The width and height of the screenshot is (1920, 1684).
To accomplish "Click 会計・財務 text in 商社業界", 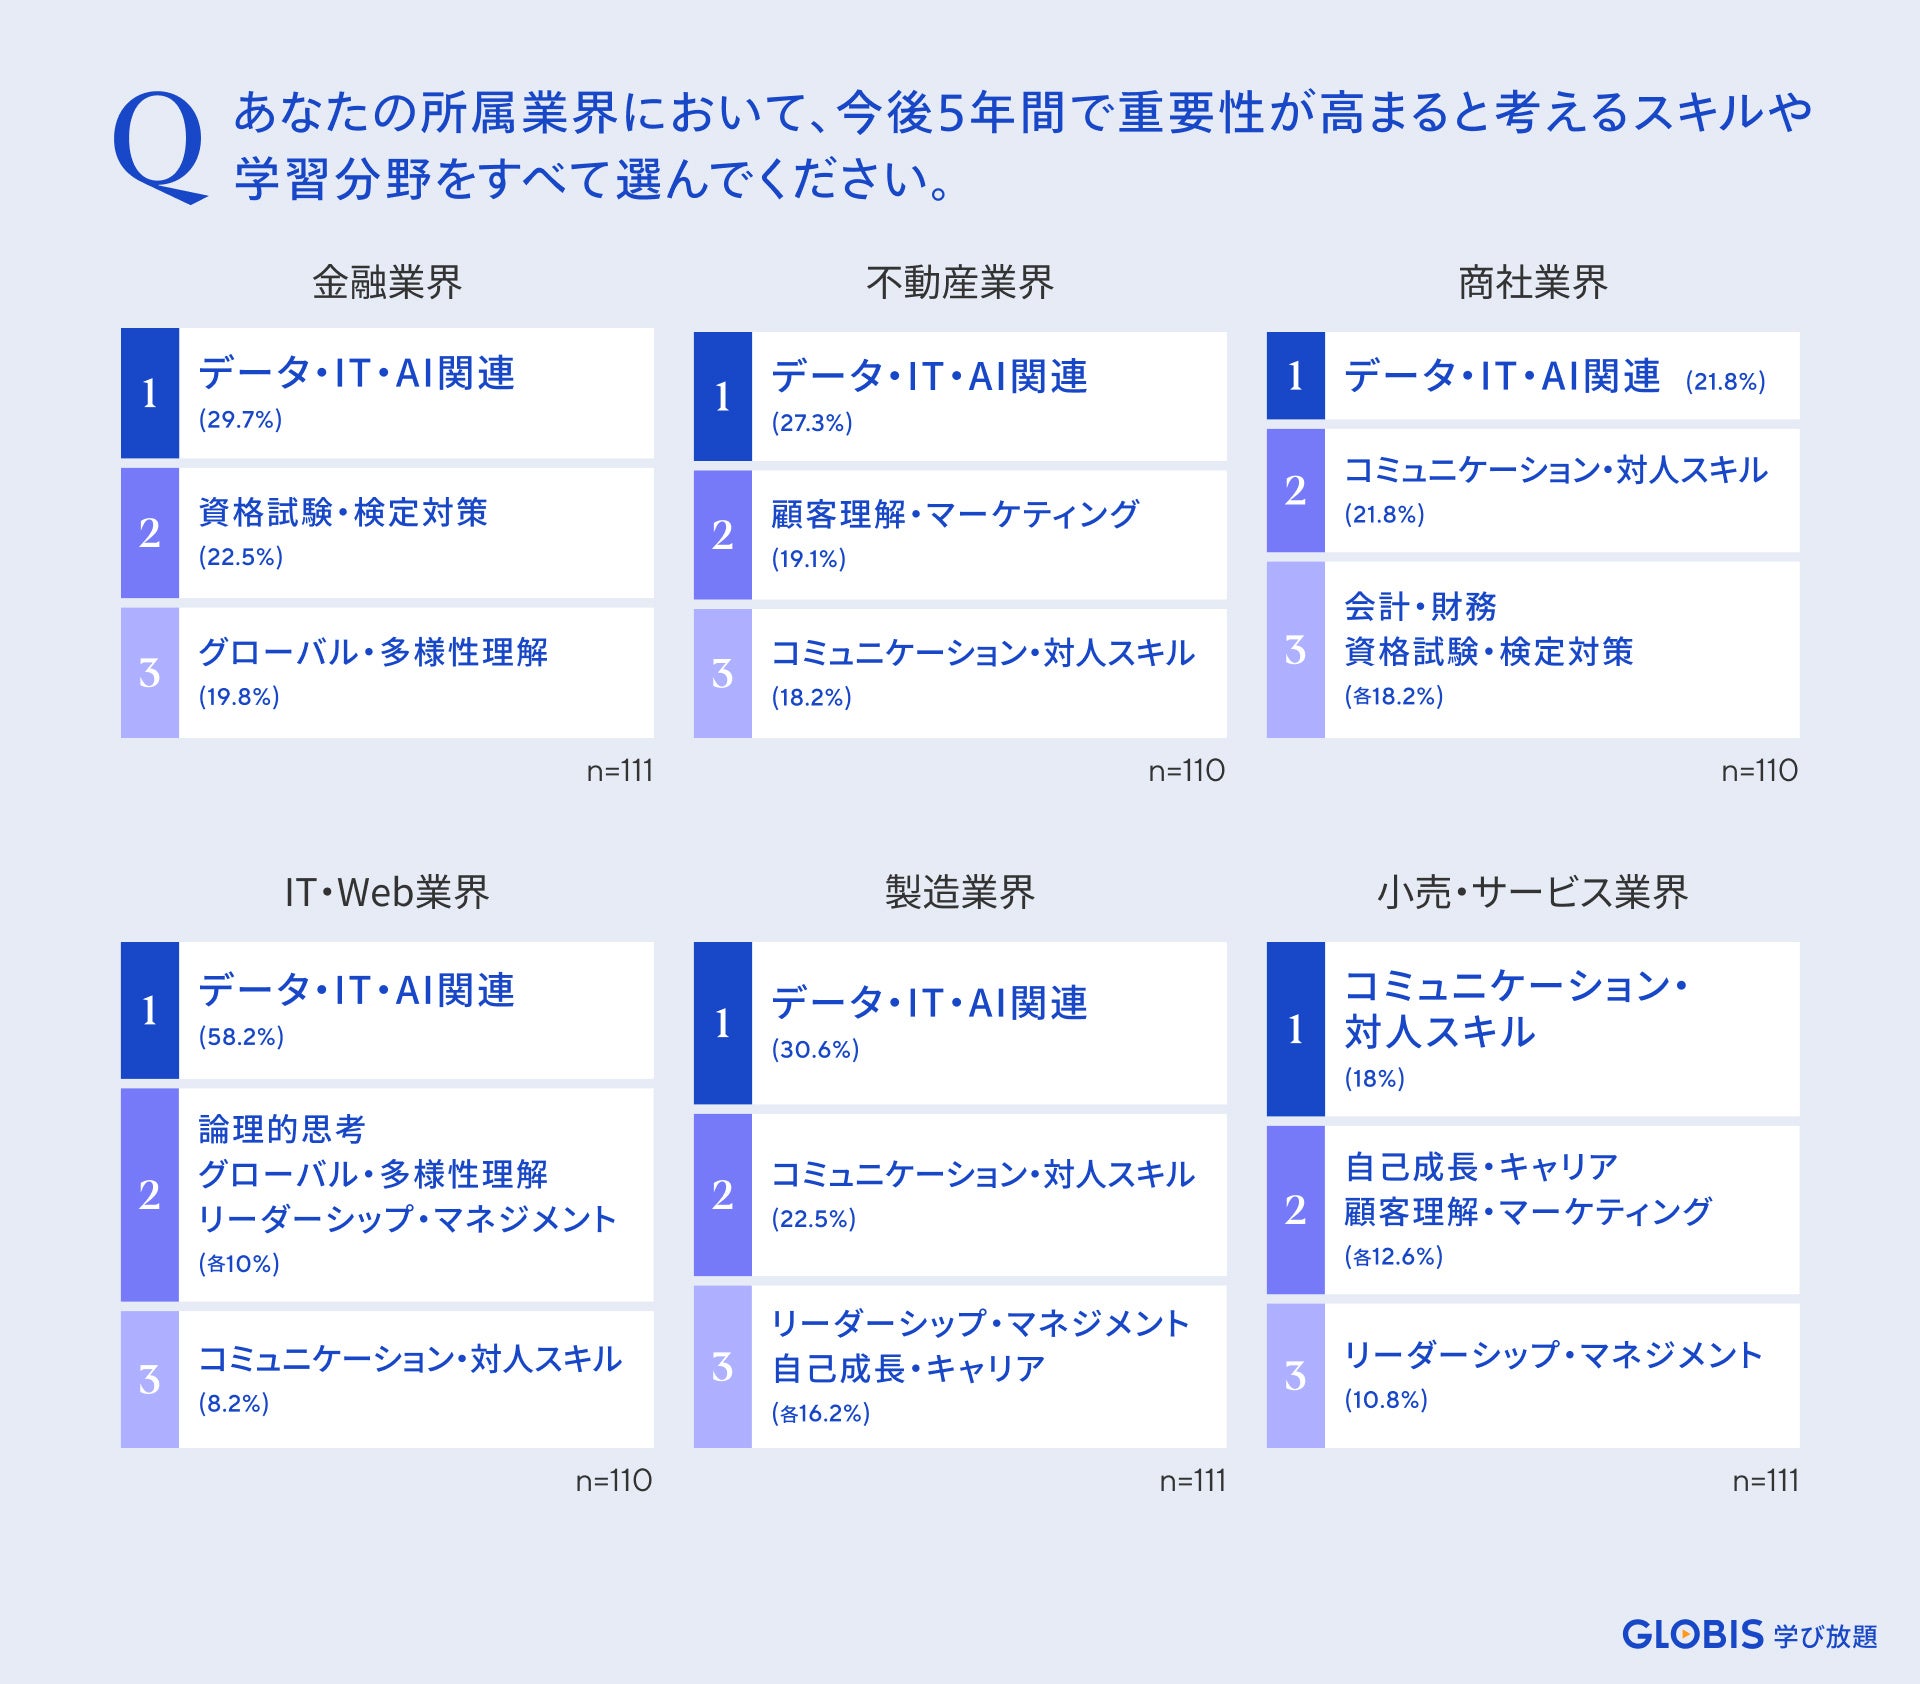I will (x=1420, y=606).
